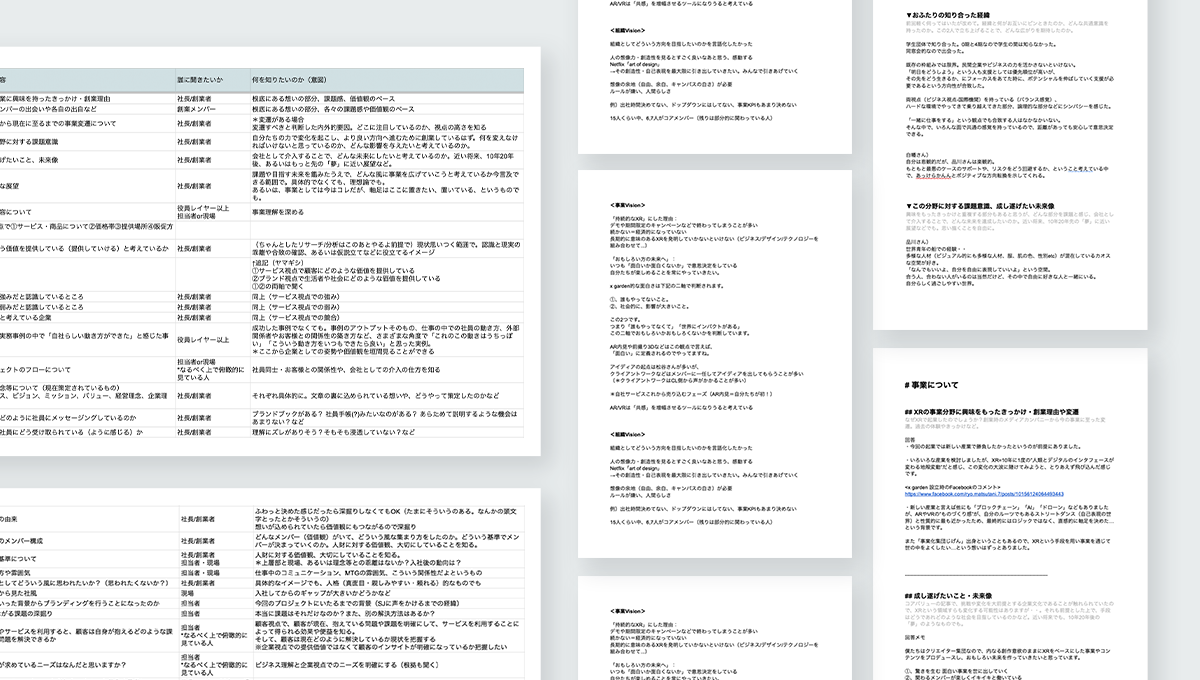Click the '# 事業について' document heading
This screenshot has height=680, width=1200.
click(x=931, y=385)
